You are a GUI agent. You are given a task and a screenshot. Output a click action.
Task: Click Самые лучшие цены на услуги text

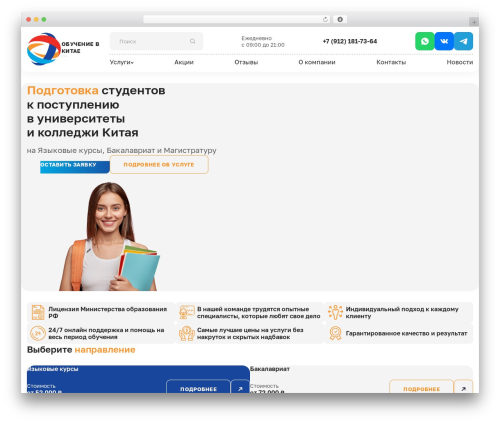click(250, 333)
